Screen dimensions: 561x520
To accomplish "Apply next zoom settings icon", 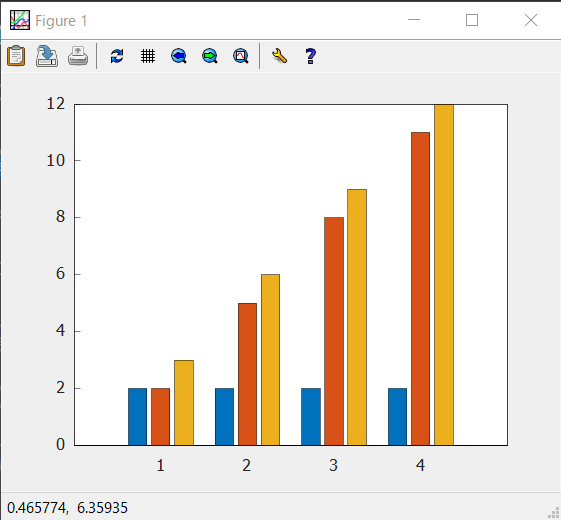I will click(x=210, y=56).
